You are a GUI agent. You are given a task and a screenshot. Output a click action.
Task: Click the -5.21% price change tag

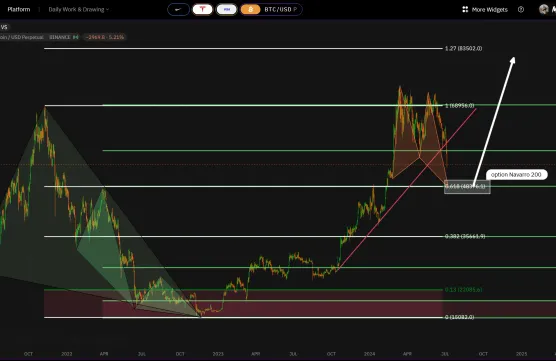[105, 37]
